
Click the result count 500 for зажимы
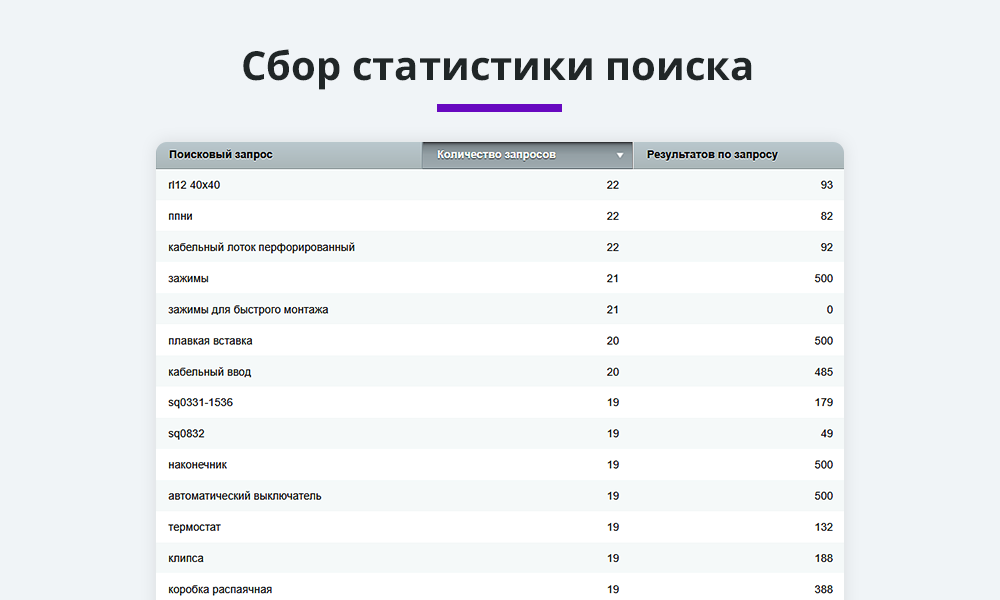click(x=823, y=278)
